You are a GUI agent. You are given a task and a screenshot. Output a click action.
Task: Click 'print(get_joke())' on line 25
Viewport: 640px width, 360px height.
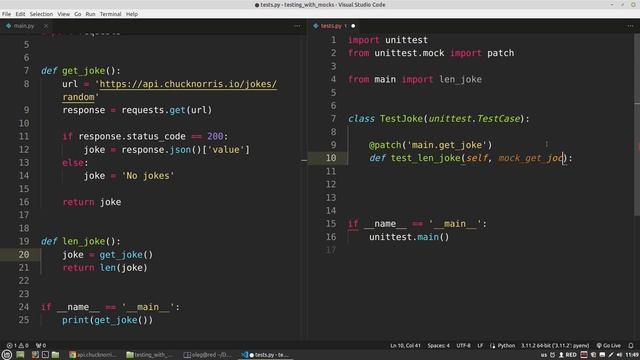click(x=108, y=320)
